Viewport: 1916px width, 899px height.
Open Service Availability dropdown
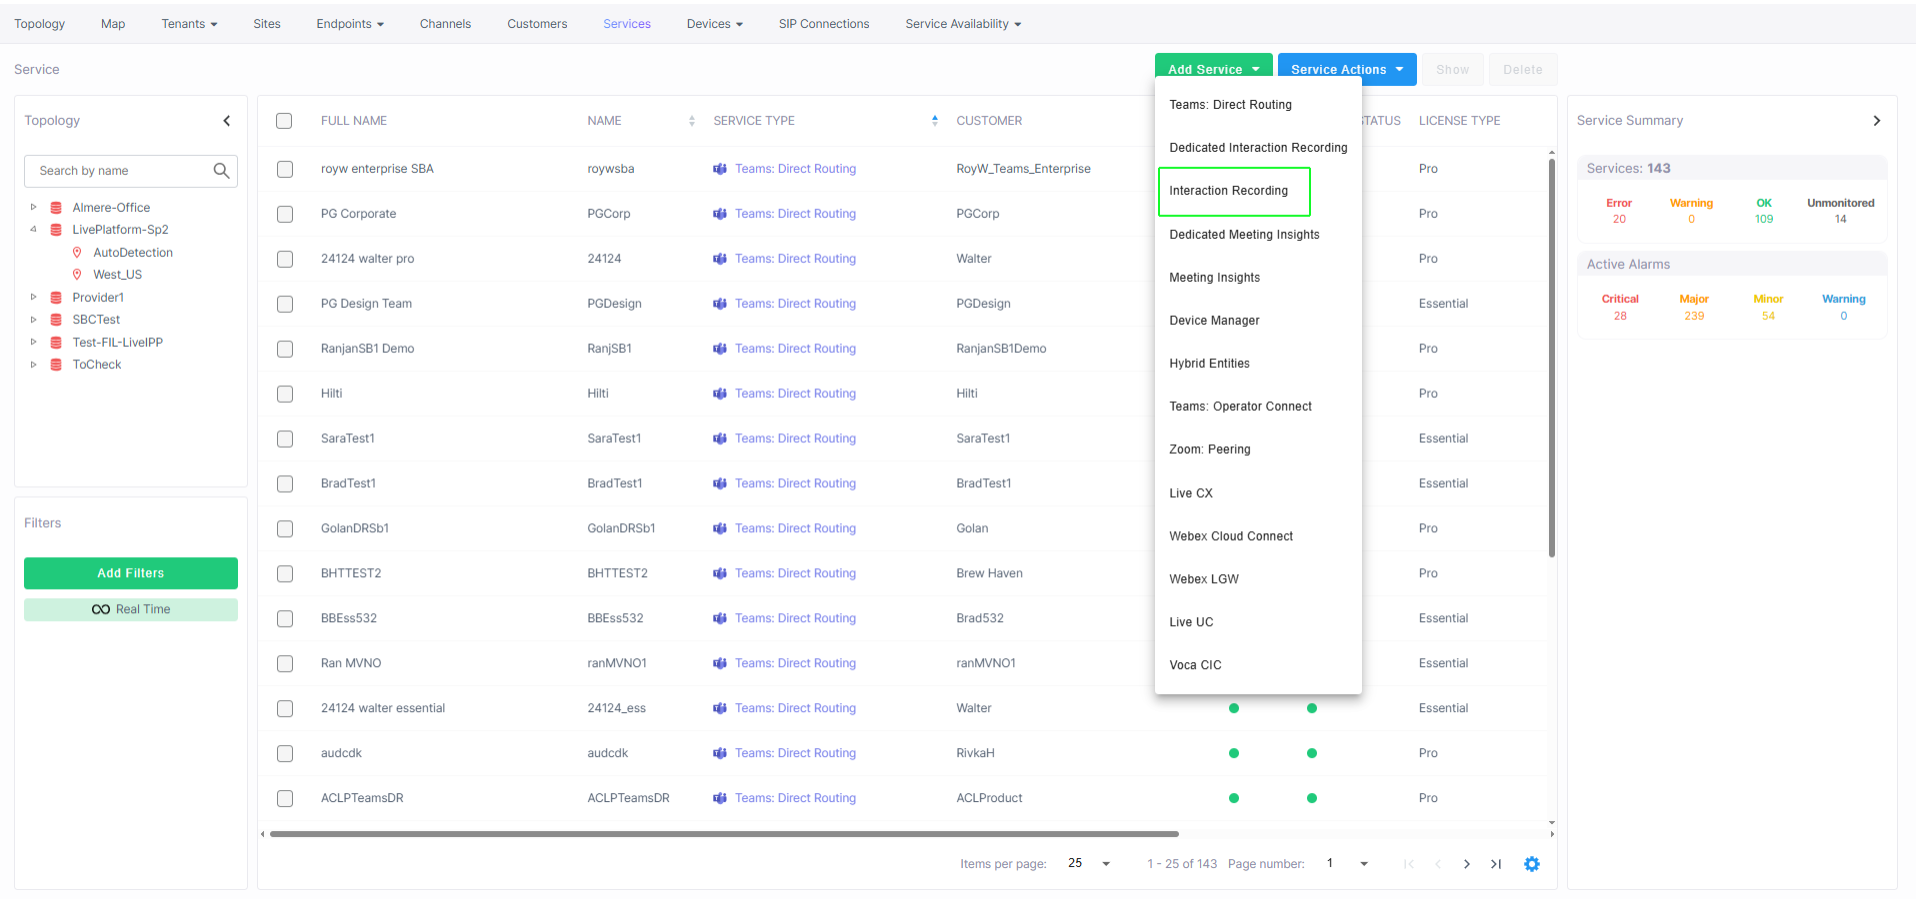tap(963, 24)
